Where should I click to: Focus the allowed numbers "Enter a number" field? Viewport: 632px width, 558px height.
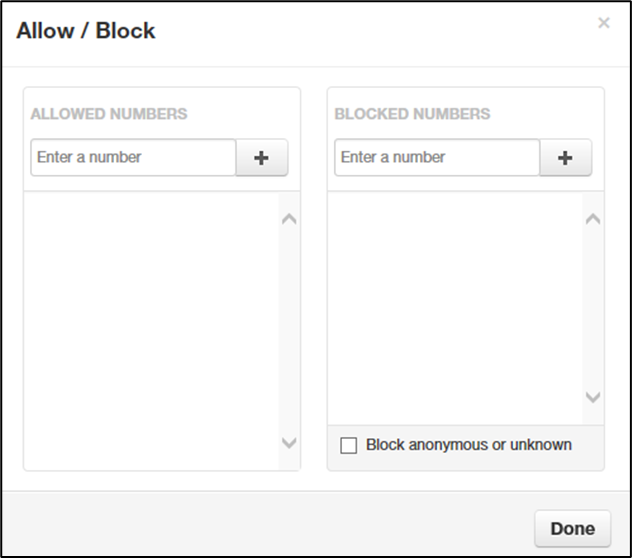[x=133, y=158]
